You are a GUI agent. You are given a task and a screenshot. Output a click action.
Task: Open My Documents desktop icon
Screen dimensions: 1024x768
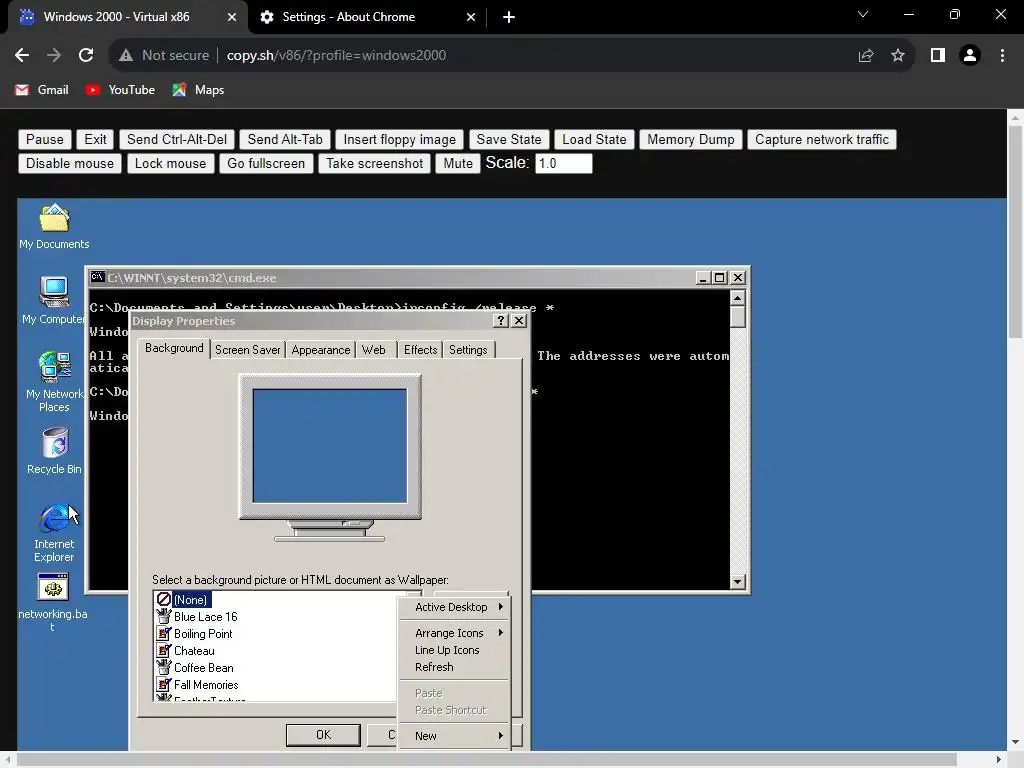tap(54, 226)
